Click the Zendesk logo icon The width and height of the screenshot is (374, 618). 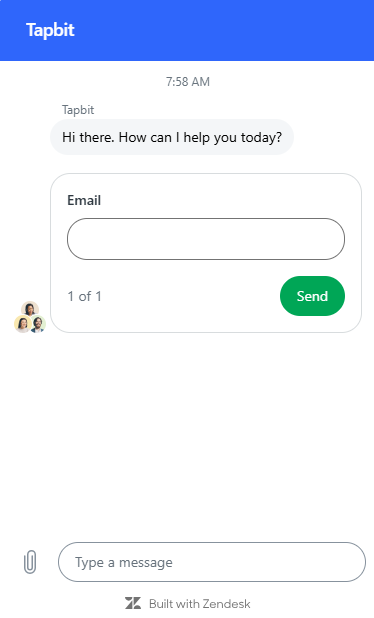pos(133,603)
